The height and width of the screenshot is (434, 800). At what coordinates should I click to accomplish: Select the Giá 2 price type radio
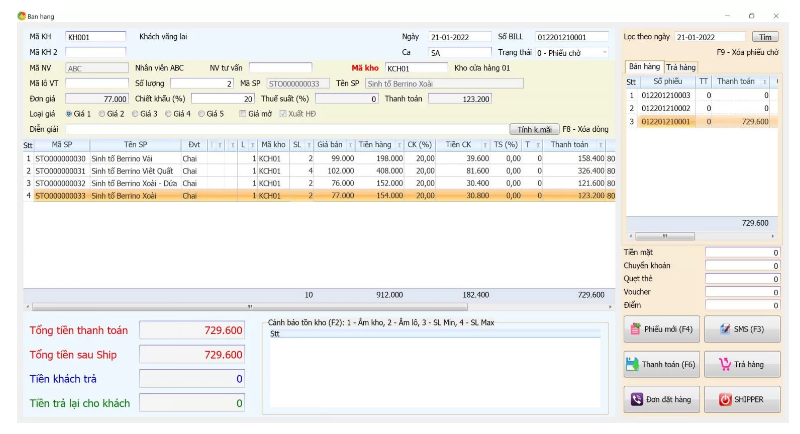coord(102,114)
